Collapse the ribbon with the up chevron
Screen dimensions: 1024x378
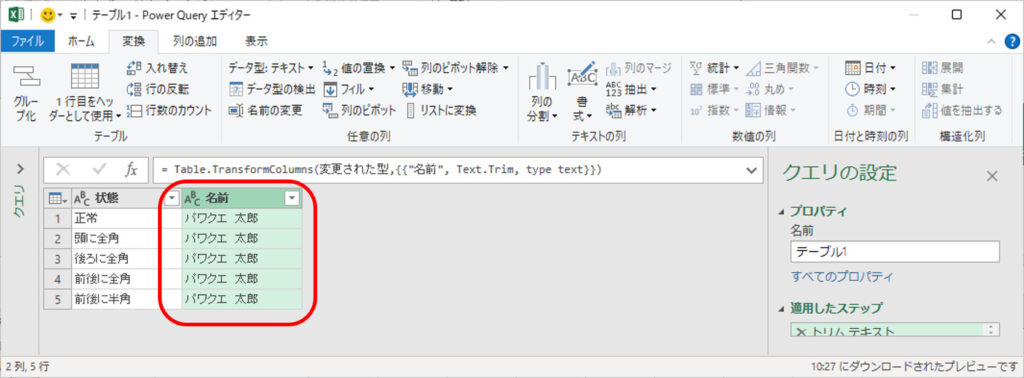(991, 41)
